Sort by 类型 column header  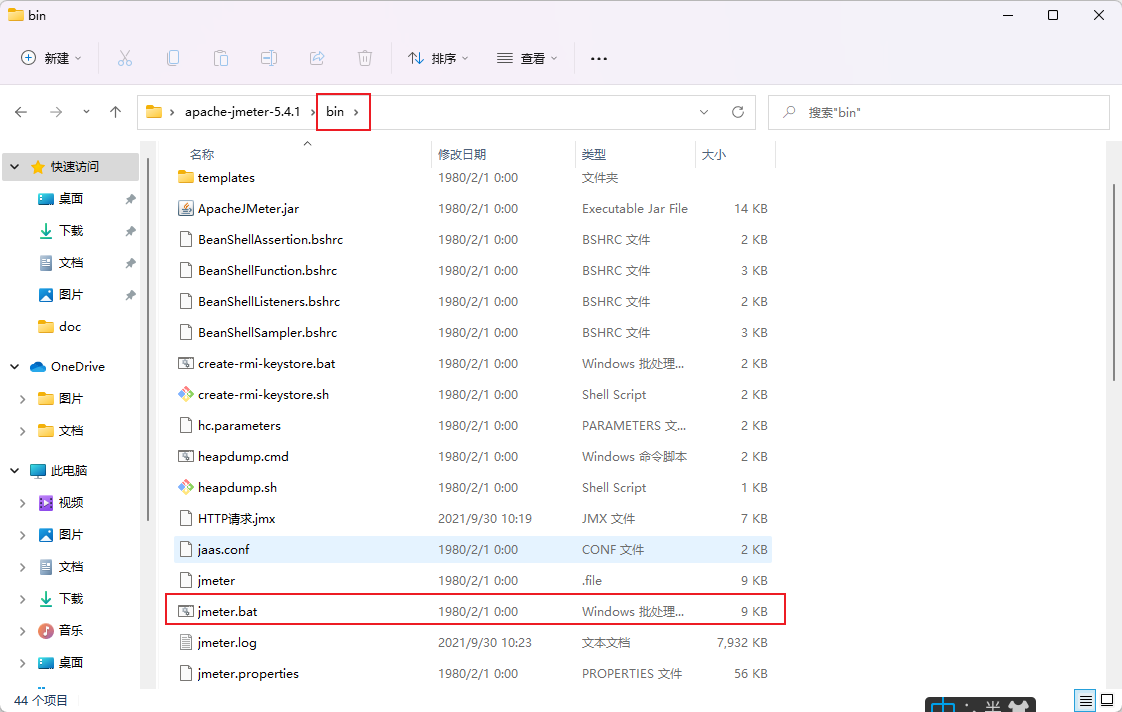coord(594,155)
